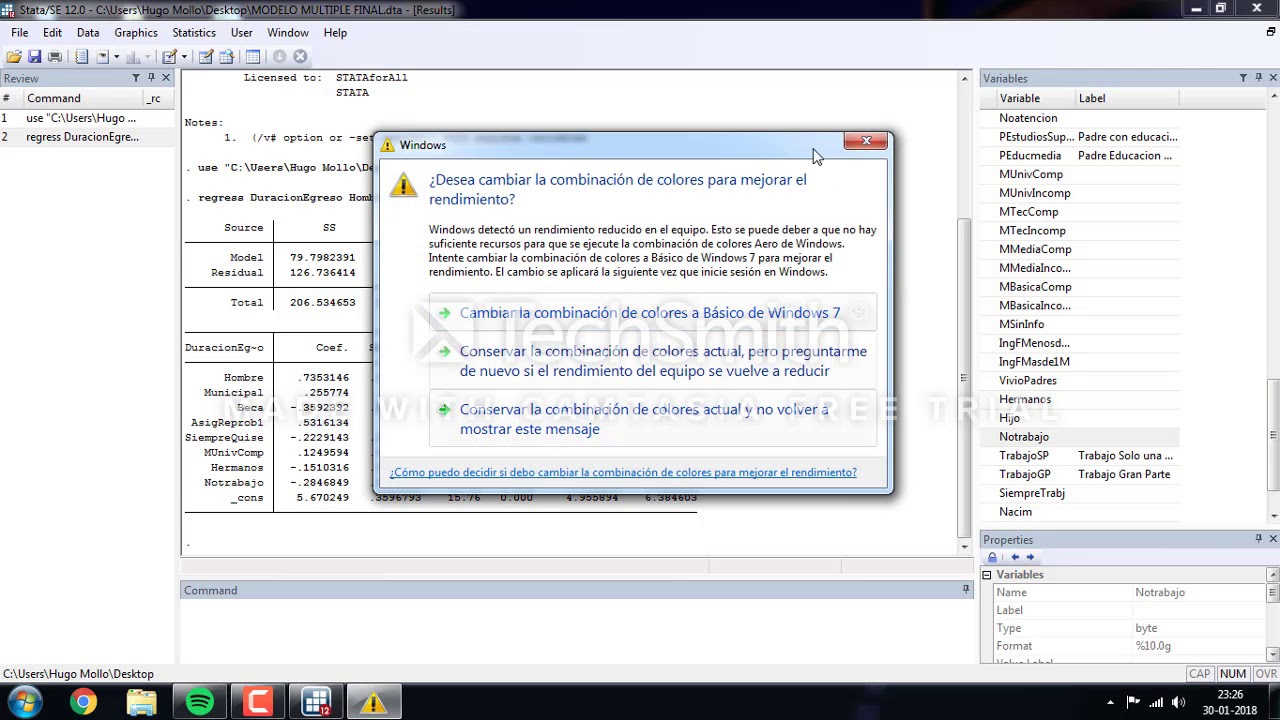Click the Properties previous variable left arrow
The height and width of the screenshot is (720, 1280).
(1014, 557)
